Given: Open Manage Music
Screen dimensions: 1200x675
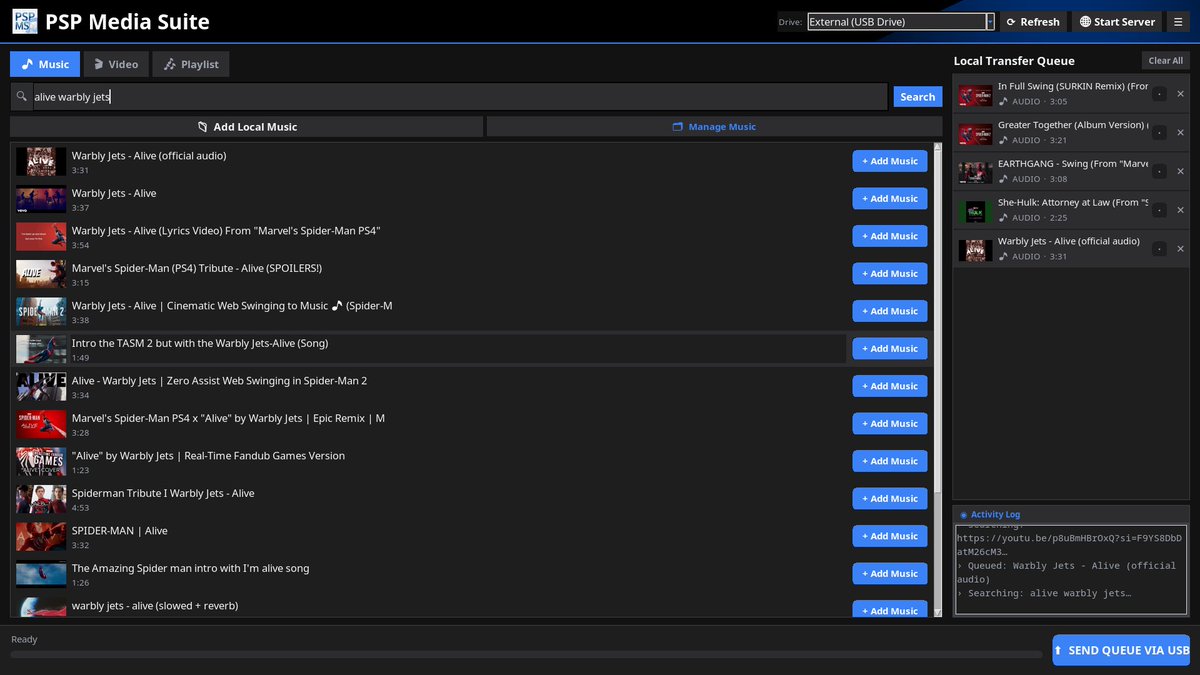Looking at the screenshot, I should [714, 127].
